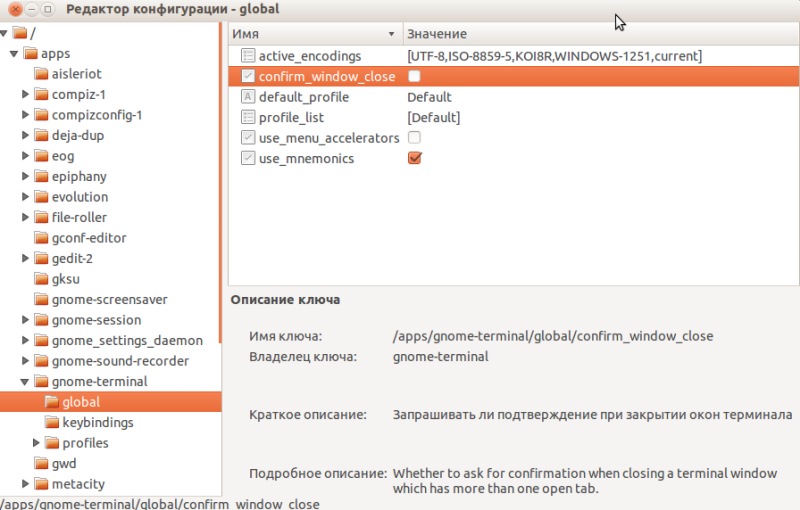Click the gnome-terminal key owner value
The image size is (800, 510).
pos(440,356)
